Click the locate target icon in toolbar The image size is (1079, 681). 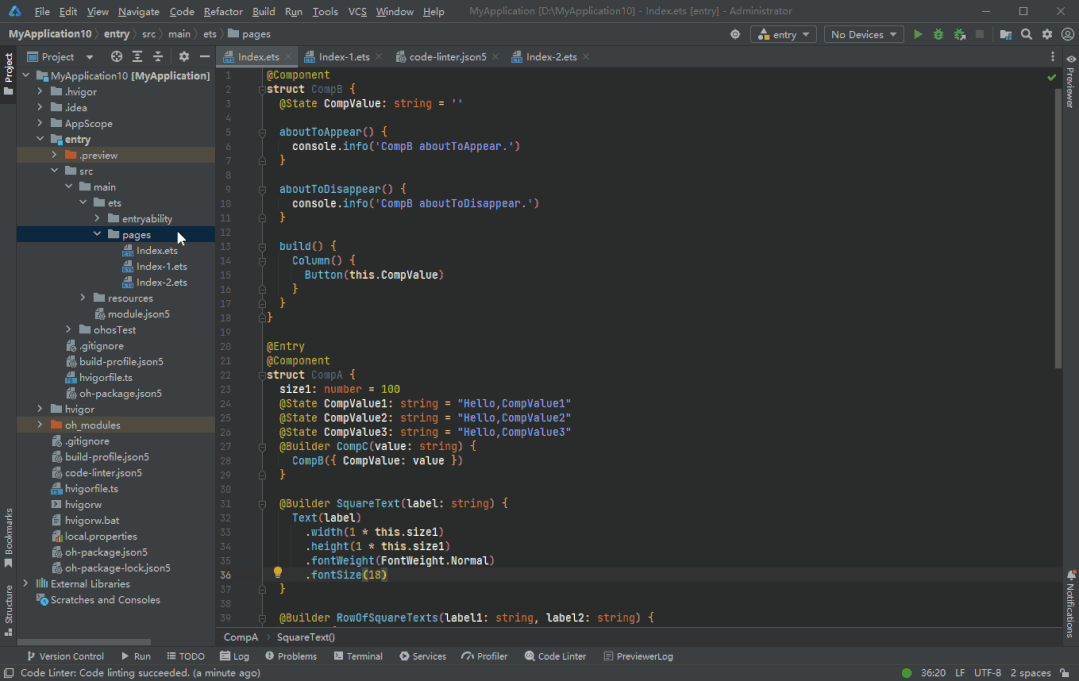coord(735,34)
